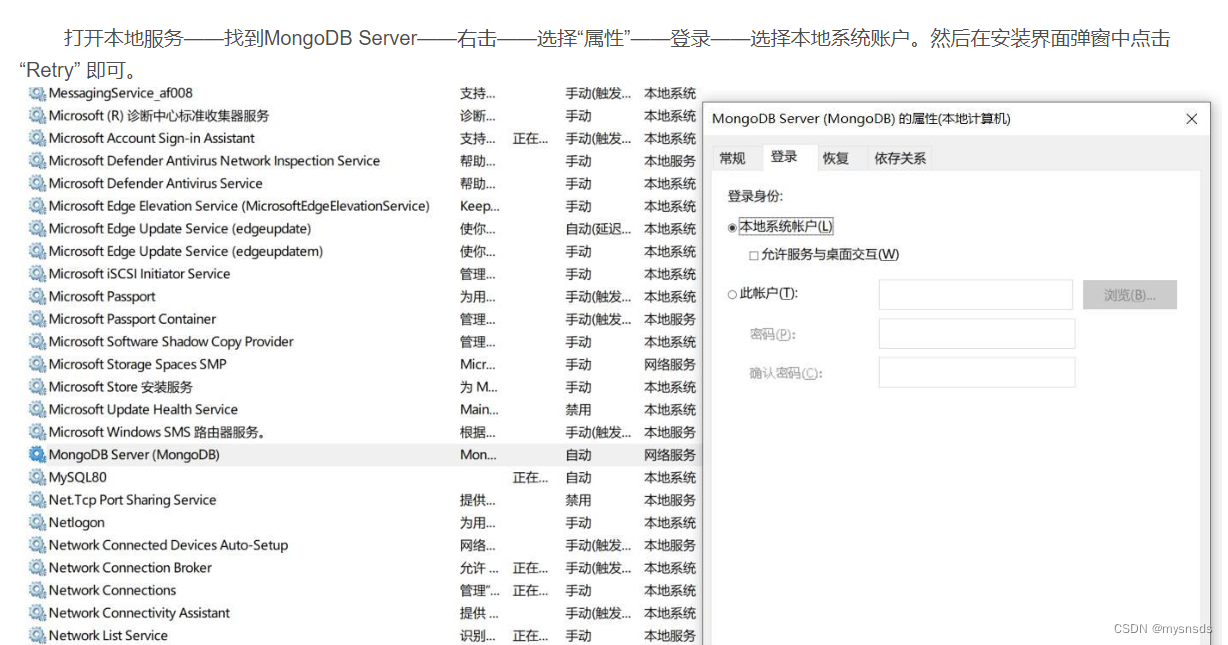Select the 本地系统帐户(L) radio button

point(733,228)
